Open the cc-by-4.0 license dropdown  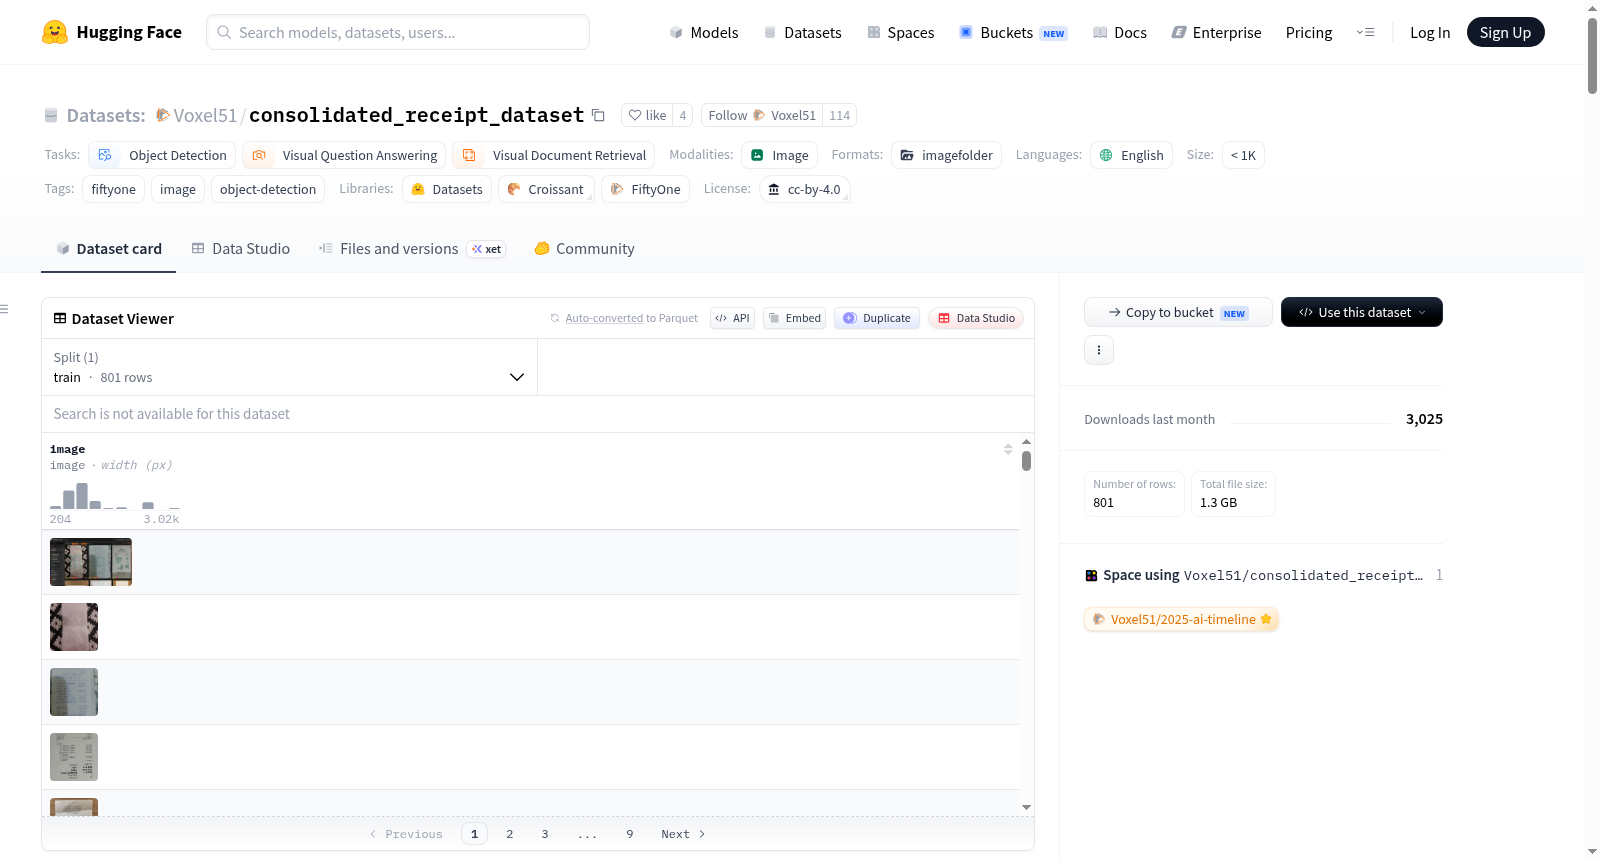[805, 189]
